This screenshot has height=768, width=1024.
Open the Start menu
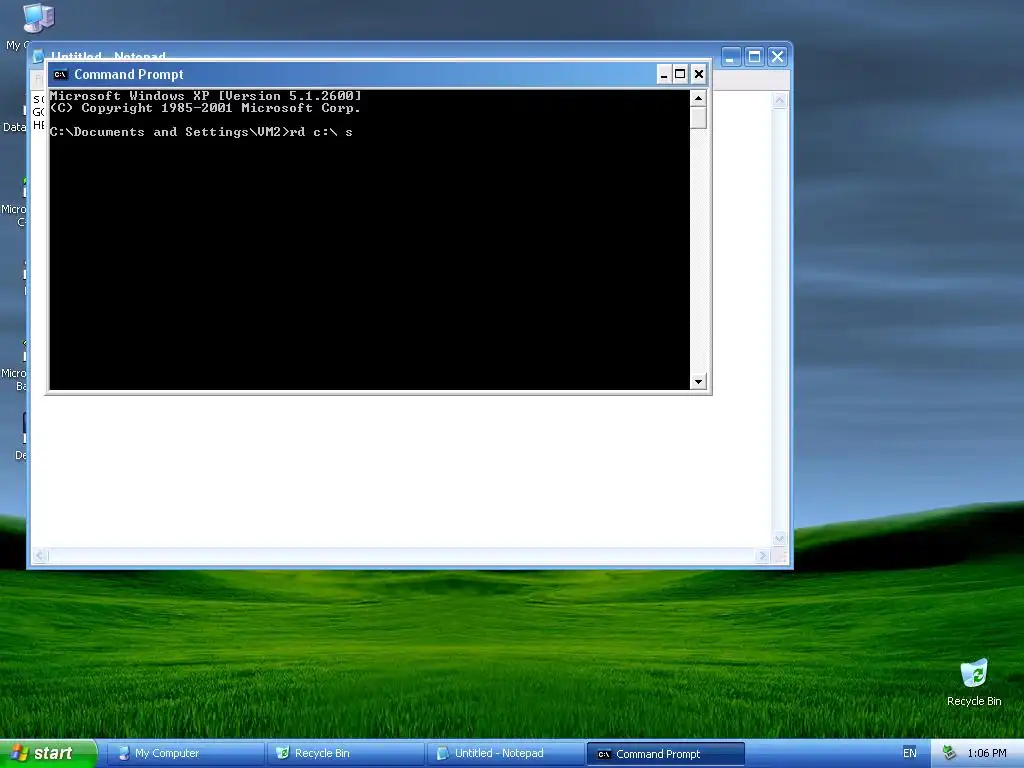pyautogui.click(x=48, y=753)
